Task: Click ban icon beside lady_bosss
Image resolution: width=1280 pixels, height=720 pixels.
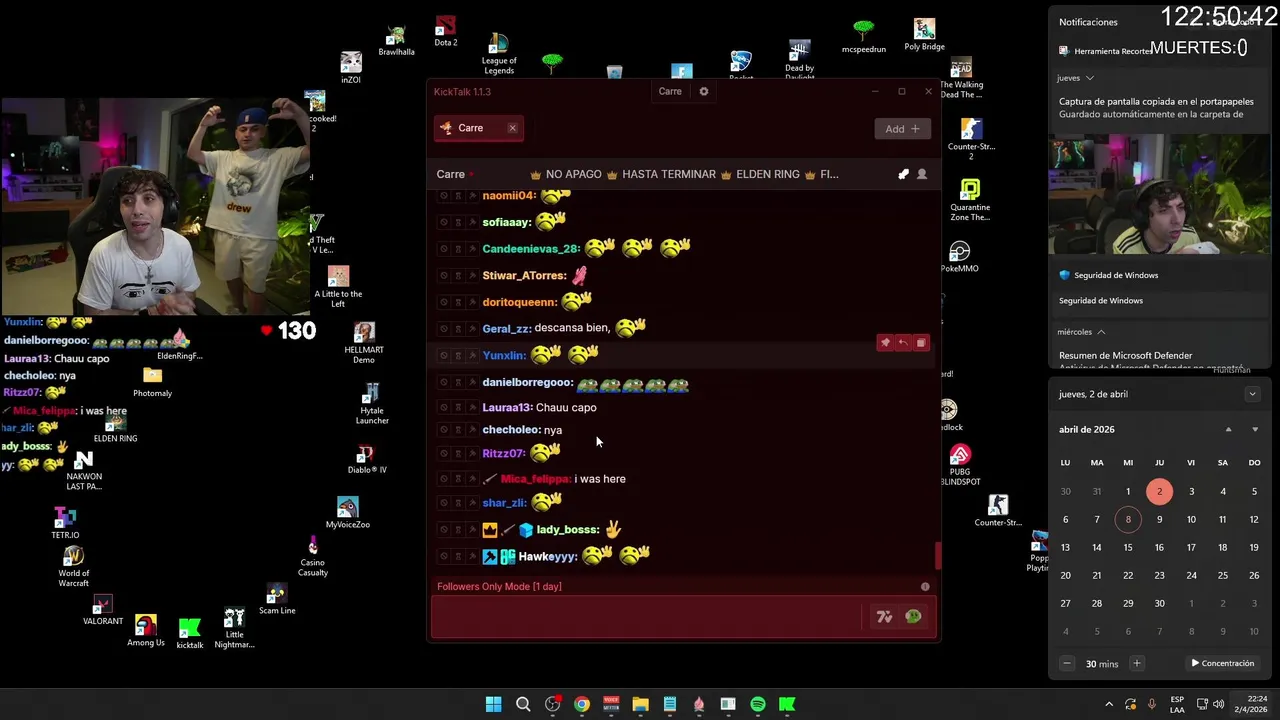Action: click(444, 530)
